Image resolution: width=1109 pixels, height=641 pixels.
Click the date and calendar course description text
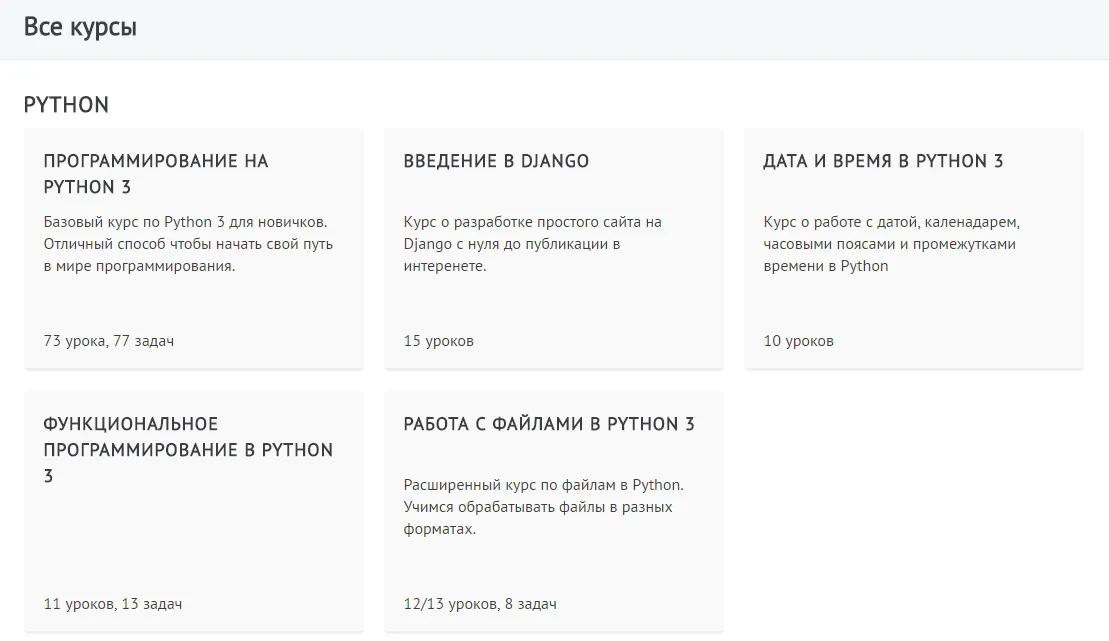[x=890, y=244]
